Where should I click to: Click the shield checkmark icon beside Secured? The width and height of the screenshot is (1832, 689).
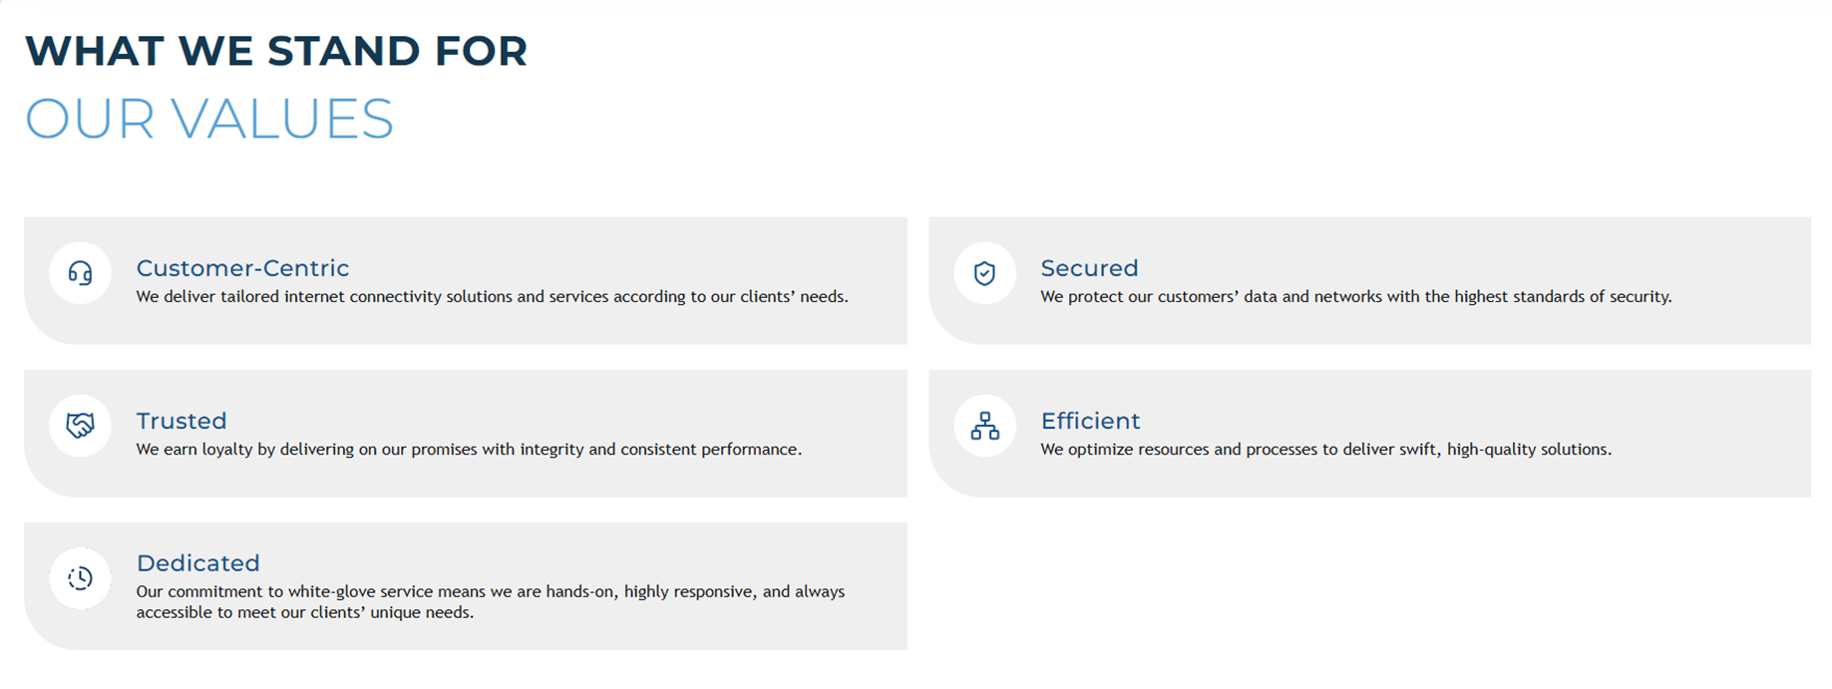pyautogui.click(x=985, y=273)
